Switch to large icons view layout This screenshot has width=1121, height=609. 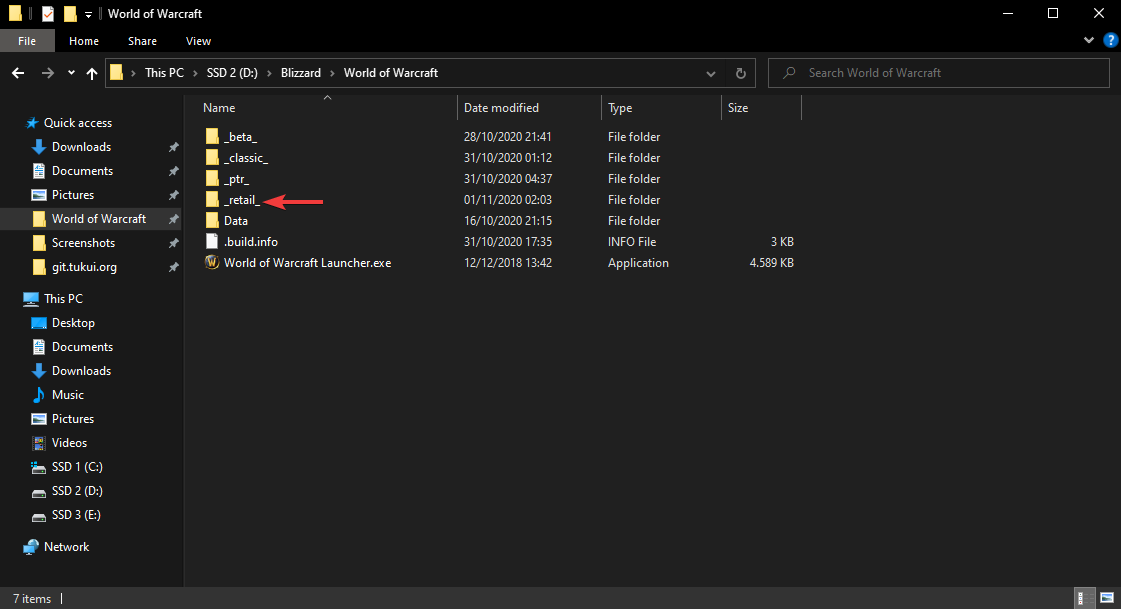point(1107,598)
